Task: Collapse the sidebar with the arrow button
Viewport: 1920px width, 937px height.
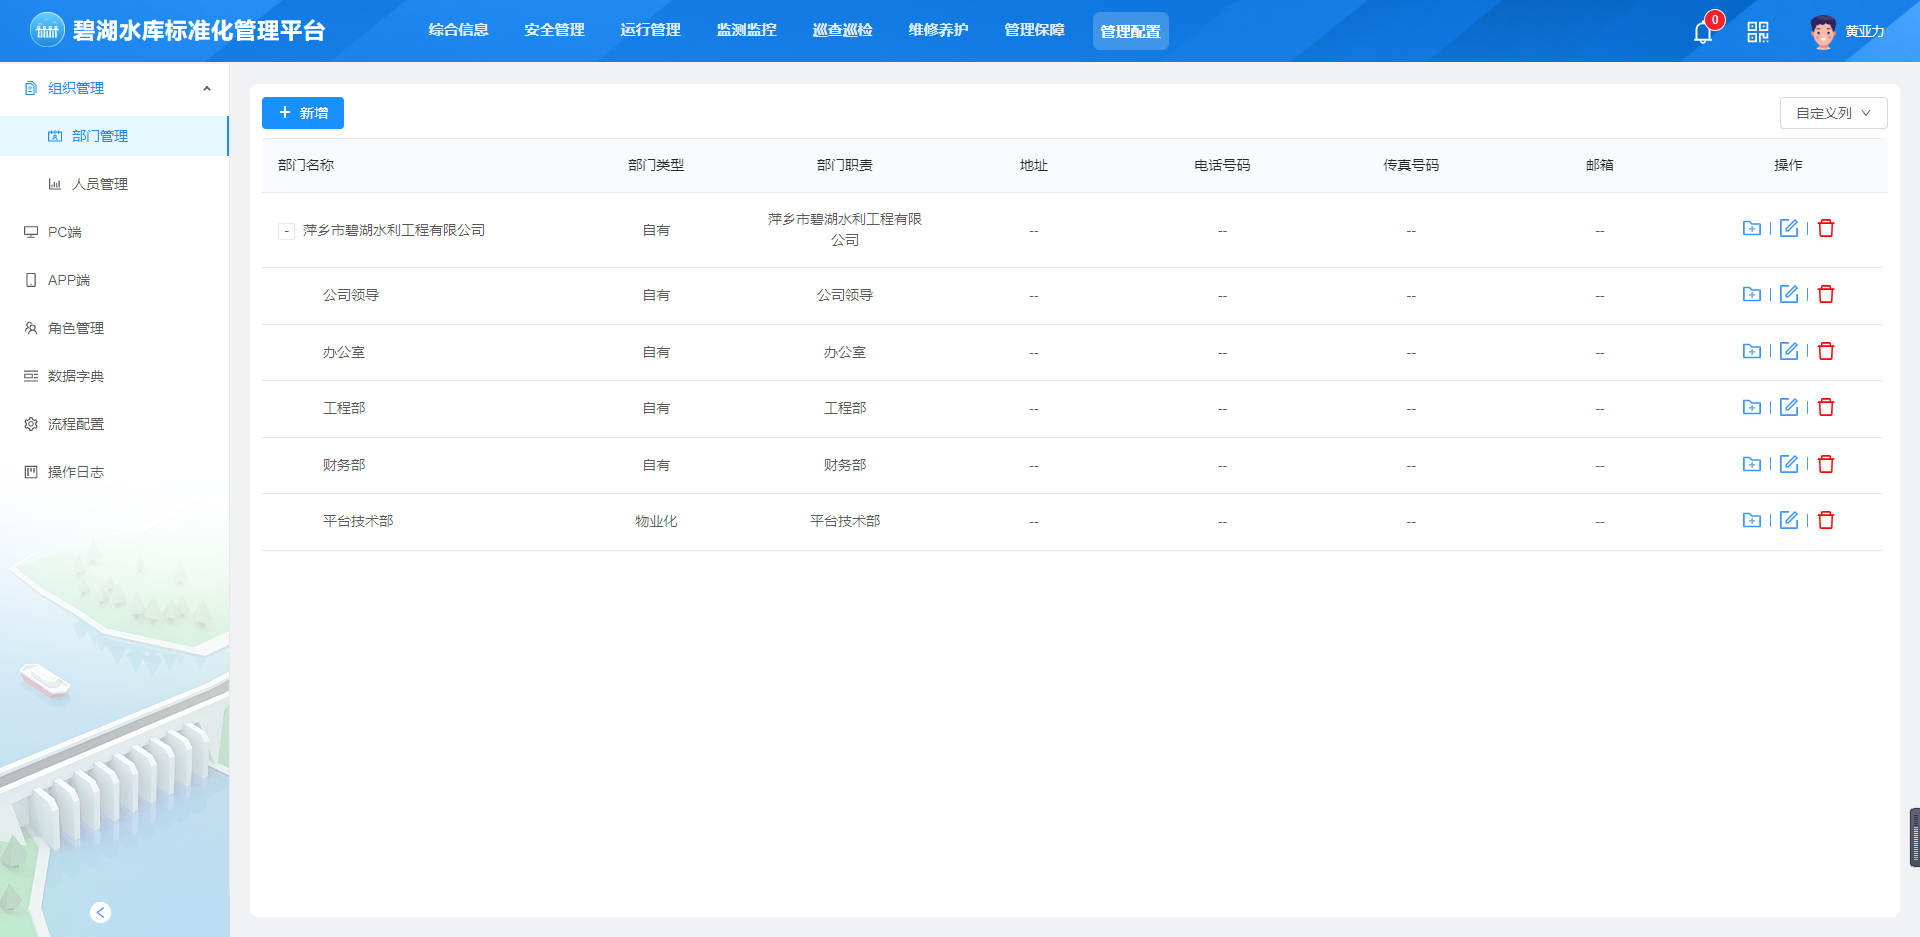Action: pos(100,912)
